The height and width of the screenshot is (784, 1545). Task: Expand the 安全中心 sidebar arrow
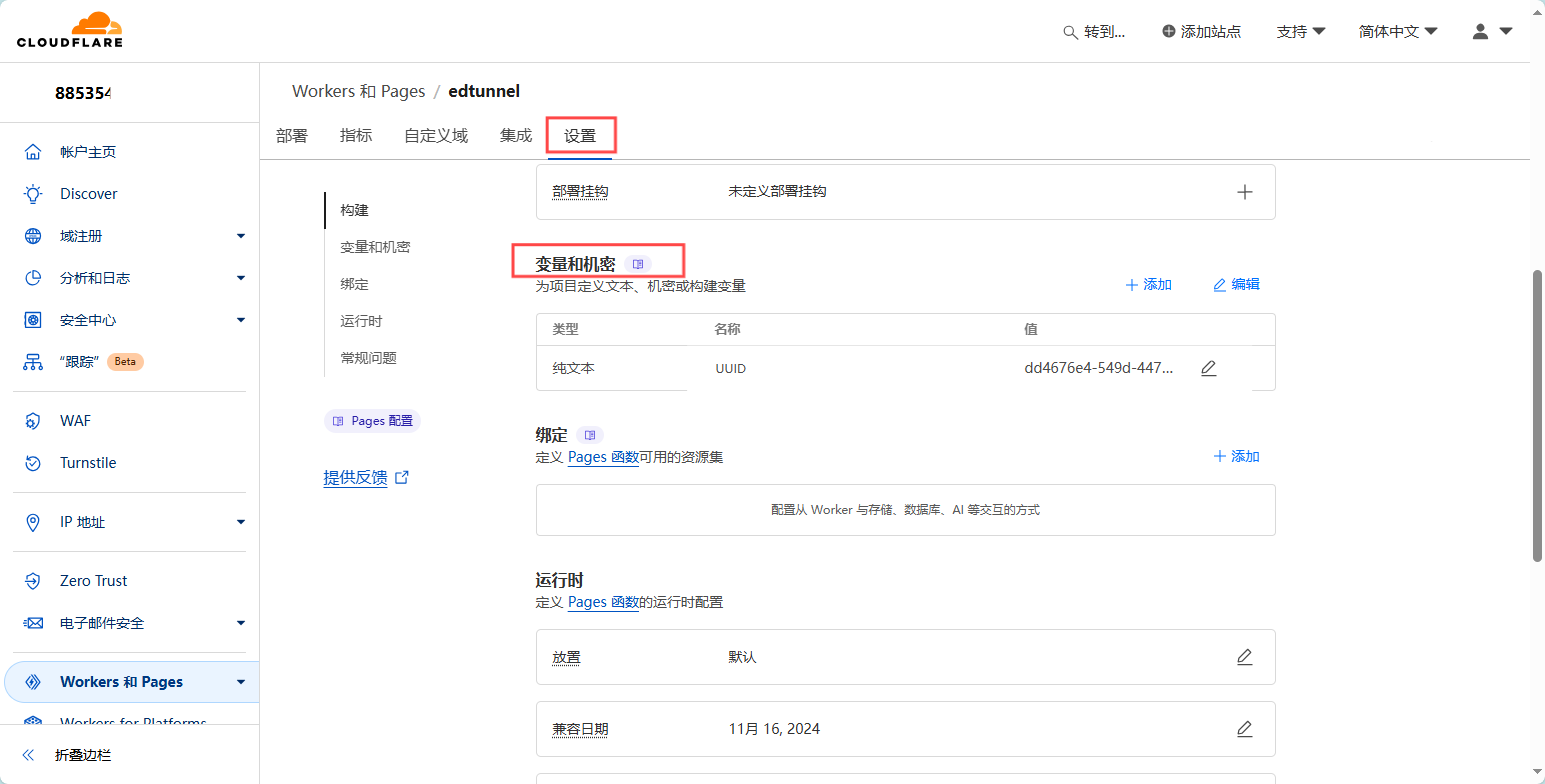pos(241,320)
